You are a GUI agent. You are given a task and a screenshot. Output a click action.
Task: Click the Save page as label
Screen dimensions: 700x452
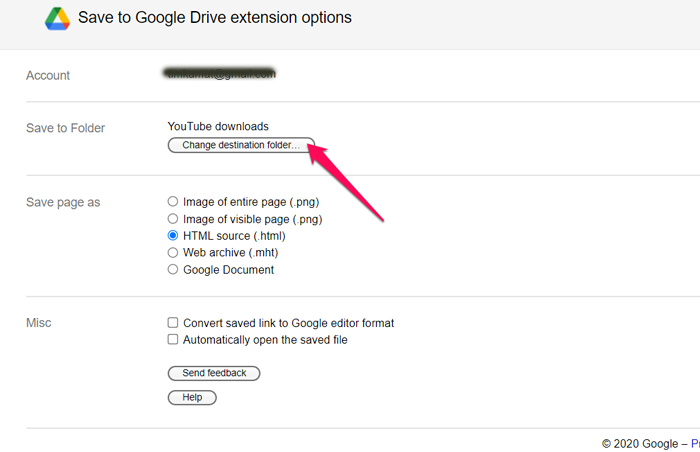63,202
